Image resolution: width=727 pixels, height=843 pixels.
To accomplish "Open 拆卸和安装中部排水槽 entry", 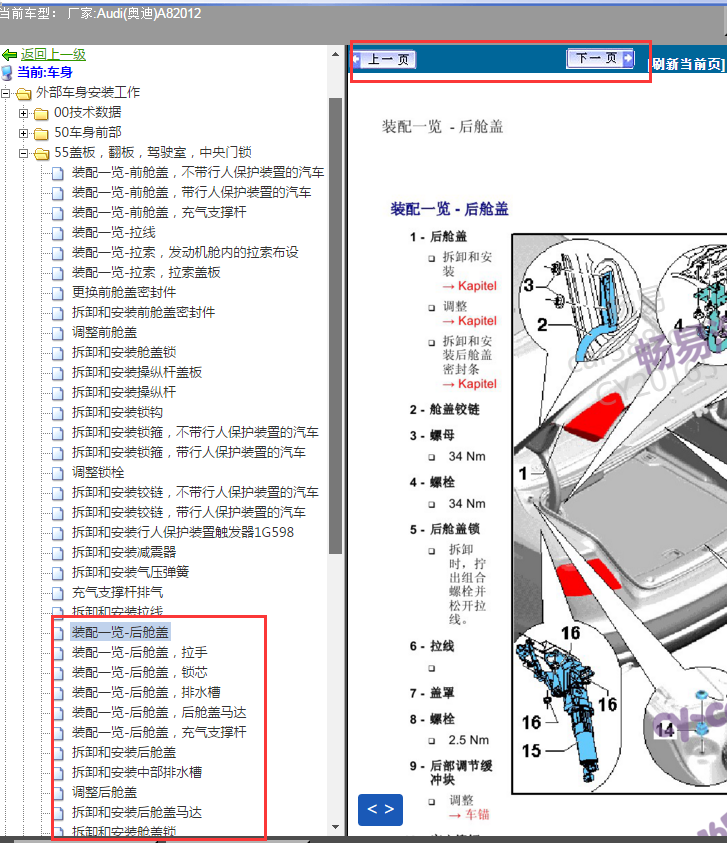I will [x=137, y=772].
